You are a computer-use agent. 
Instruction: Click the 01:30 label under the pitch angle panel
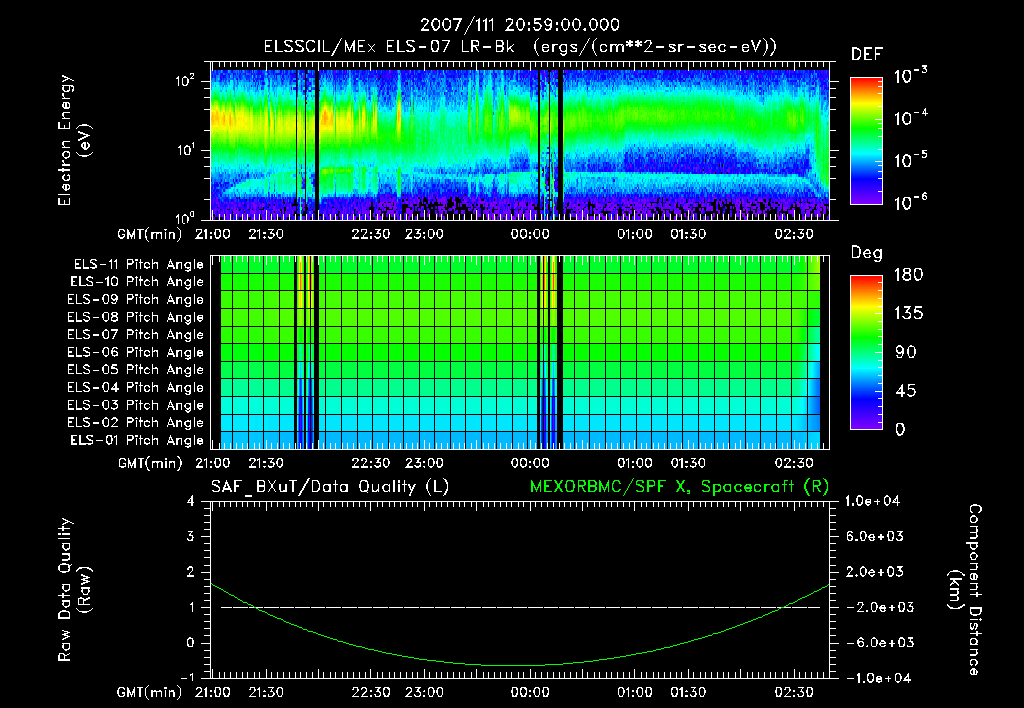tap(688, 464)
